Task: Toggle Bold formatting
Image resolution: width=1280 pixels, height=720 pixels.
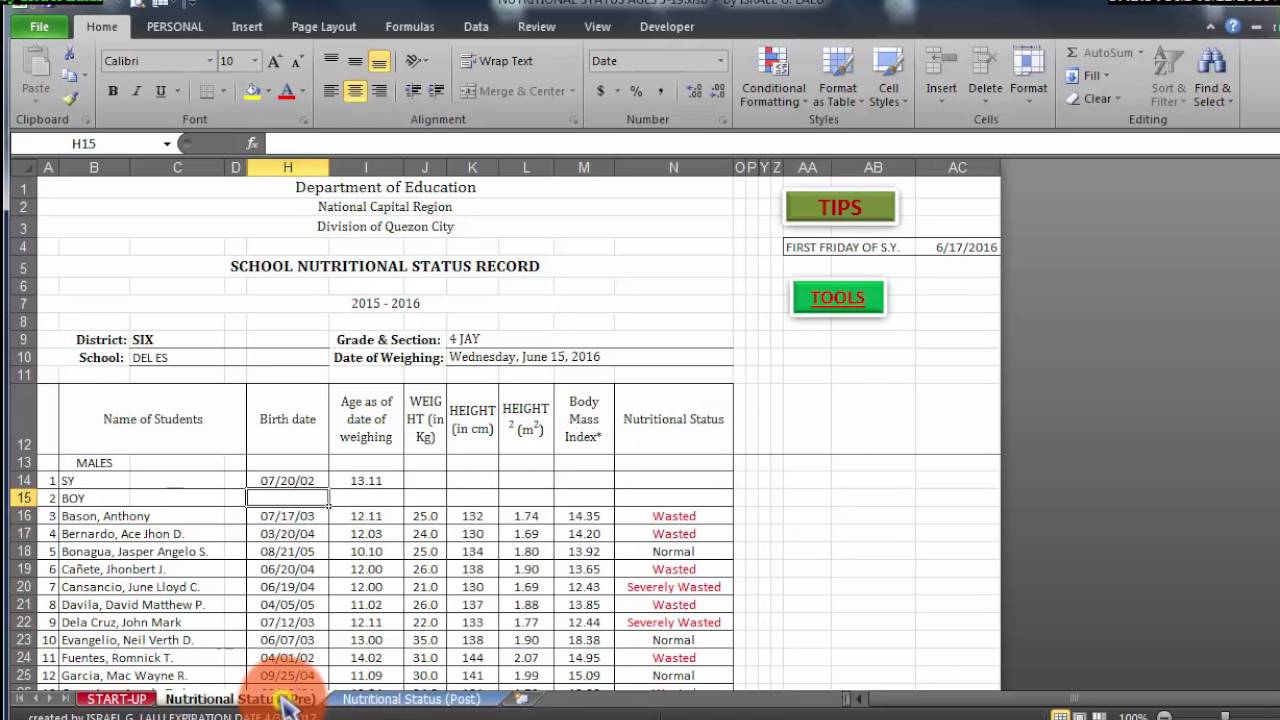Action: coord(113,91)
